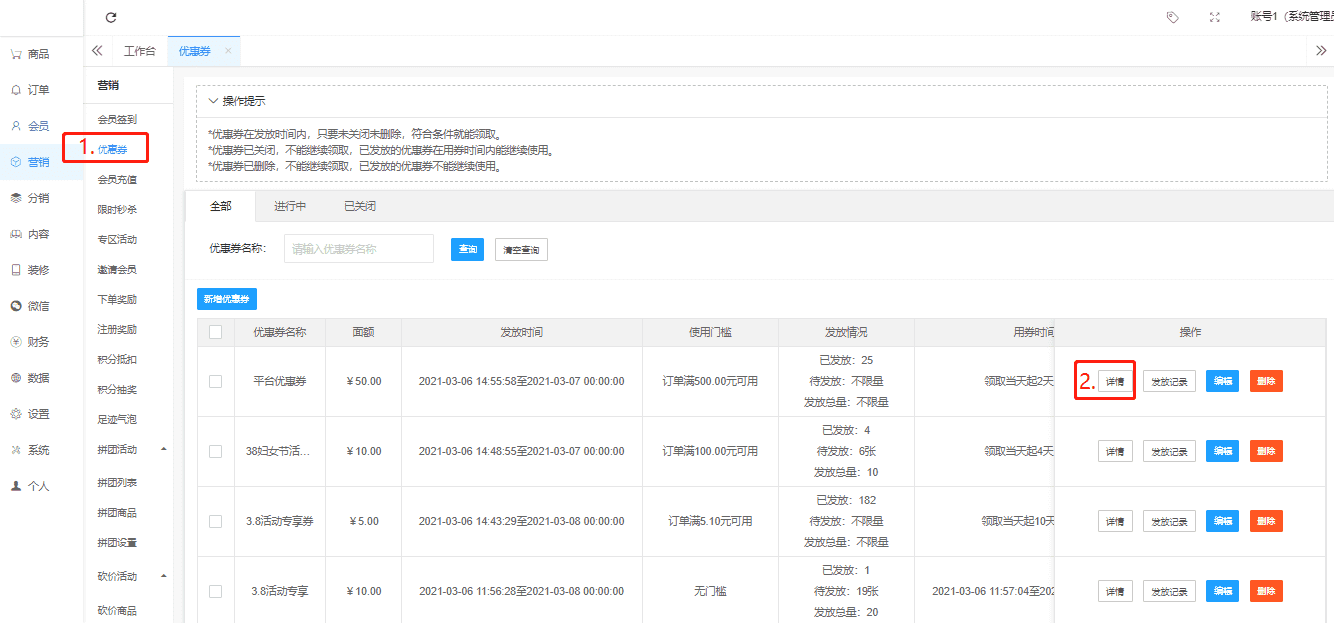Go to 财务 in left sidebar

coord(30,342)
